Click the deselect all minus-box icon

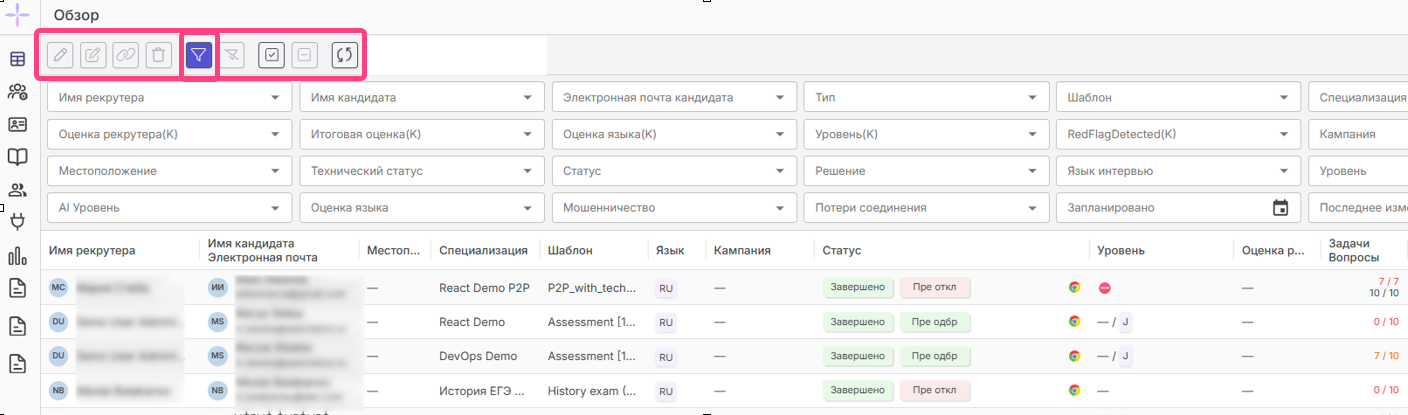[304, 55]
